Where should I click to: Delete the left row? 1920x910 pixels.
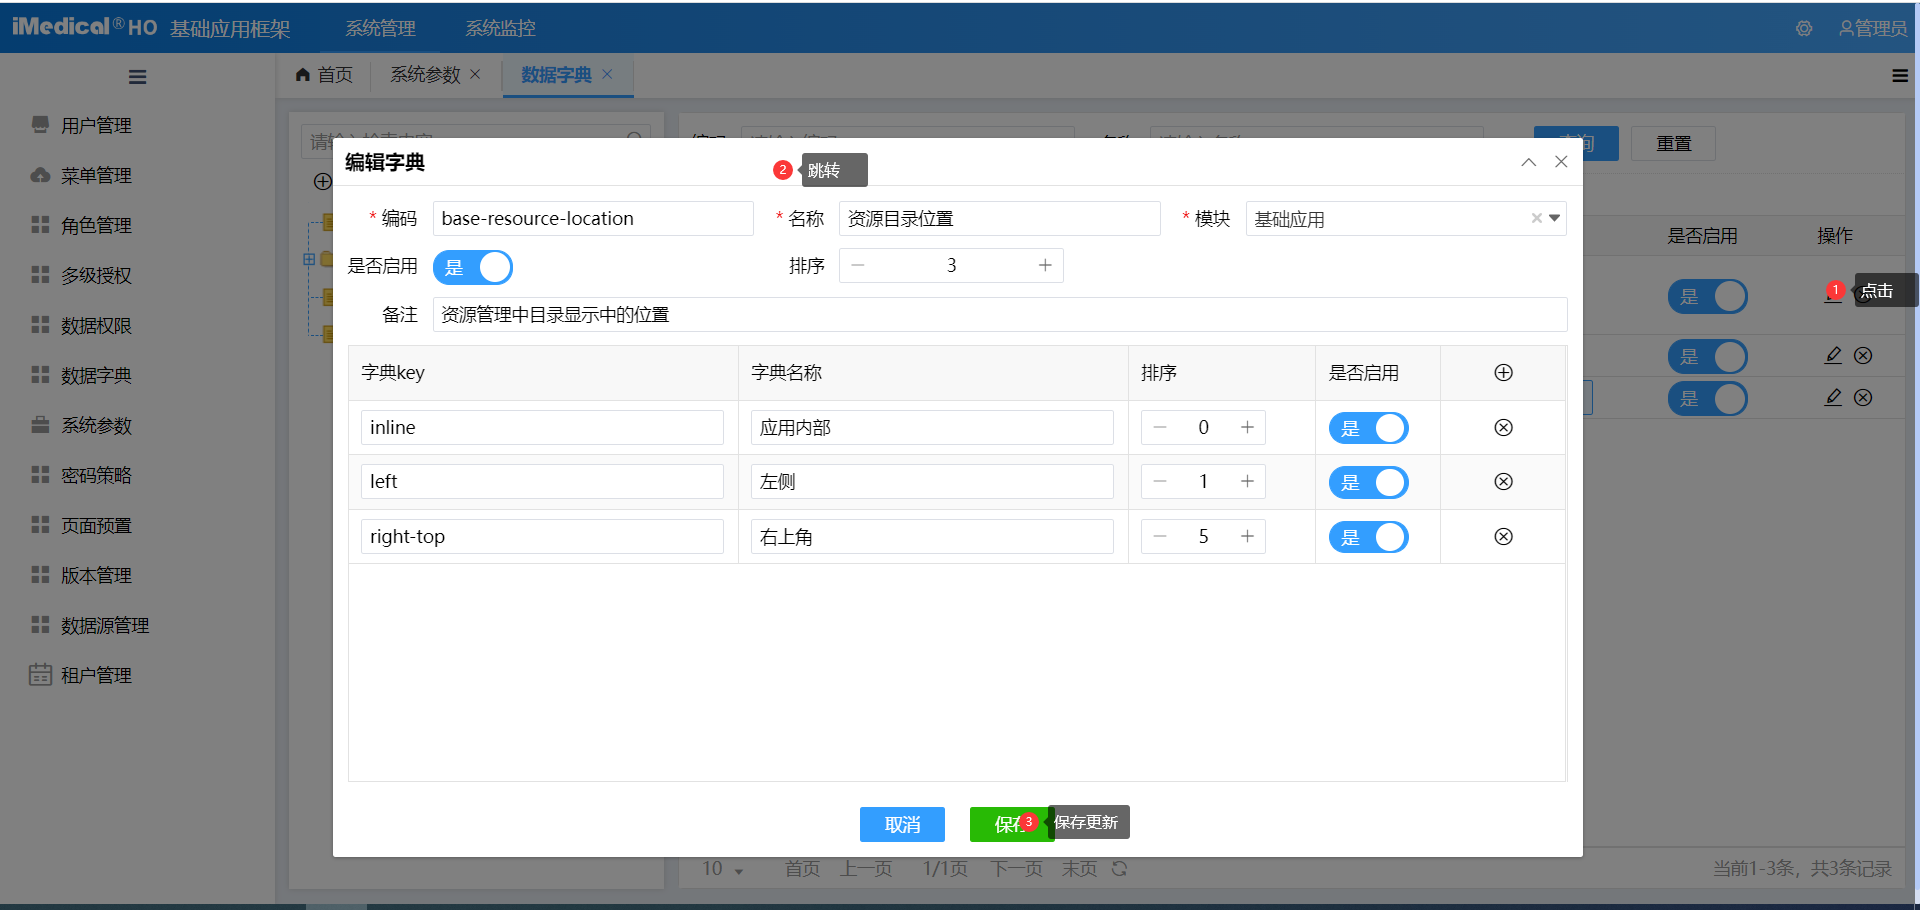point(1503,482)
